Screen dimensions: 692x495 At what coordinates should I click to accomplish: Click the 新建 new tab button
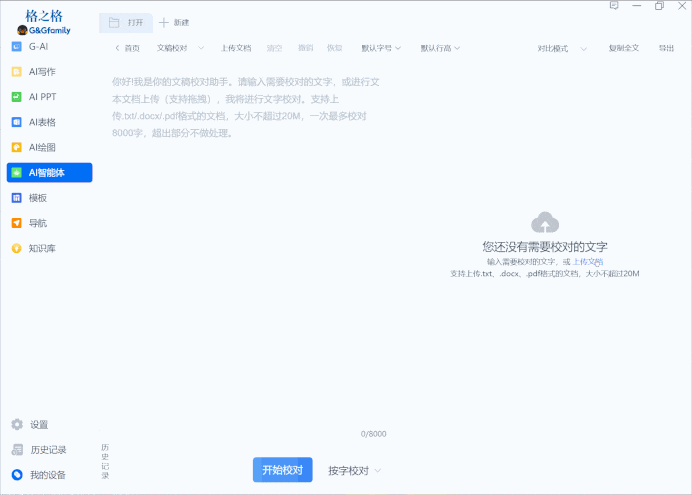[x=174, y=22]
